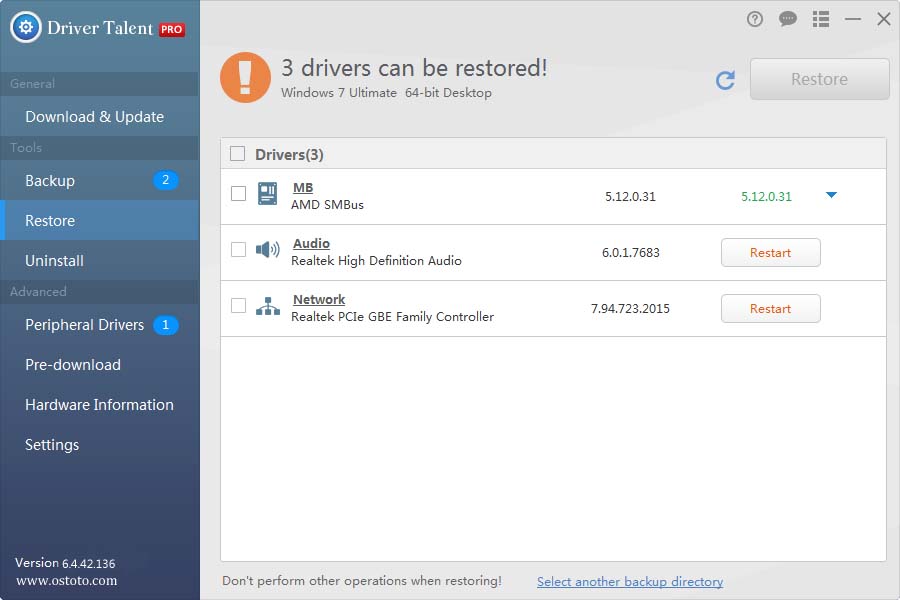
Task: Go to the Backup section
Action: pyautogui.click(x=100, y=180)
